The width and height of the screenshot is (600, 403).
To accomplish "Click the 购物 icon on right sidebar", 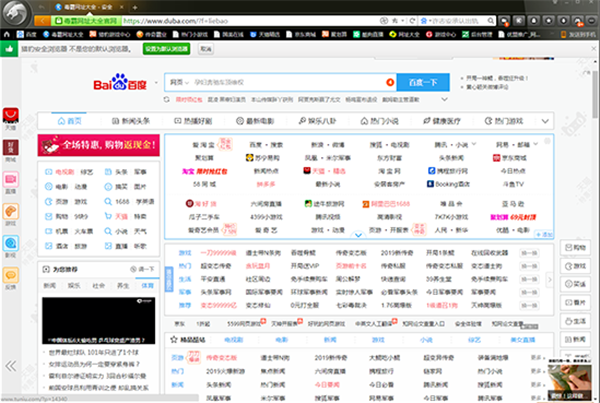I will click(x=579, y=247).
